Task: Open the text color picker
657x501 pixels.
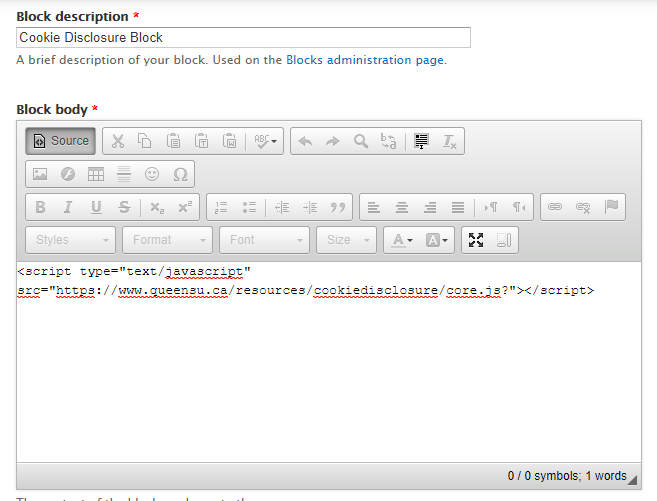Action: (403, 240)
